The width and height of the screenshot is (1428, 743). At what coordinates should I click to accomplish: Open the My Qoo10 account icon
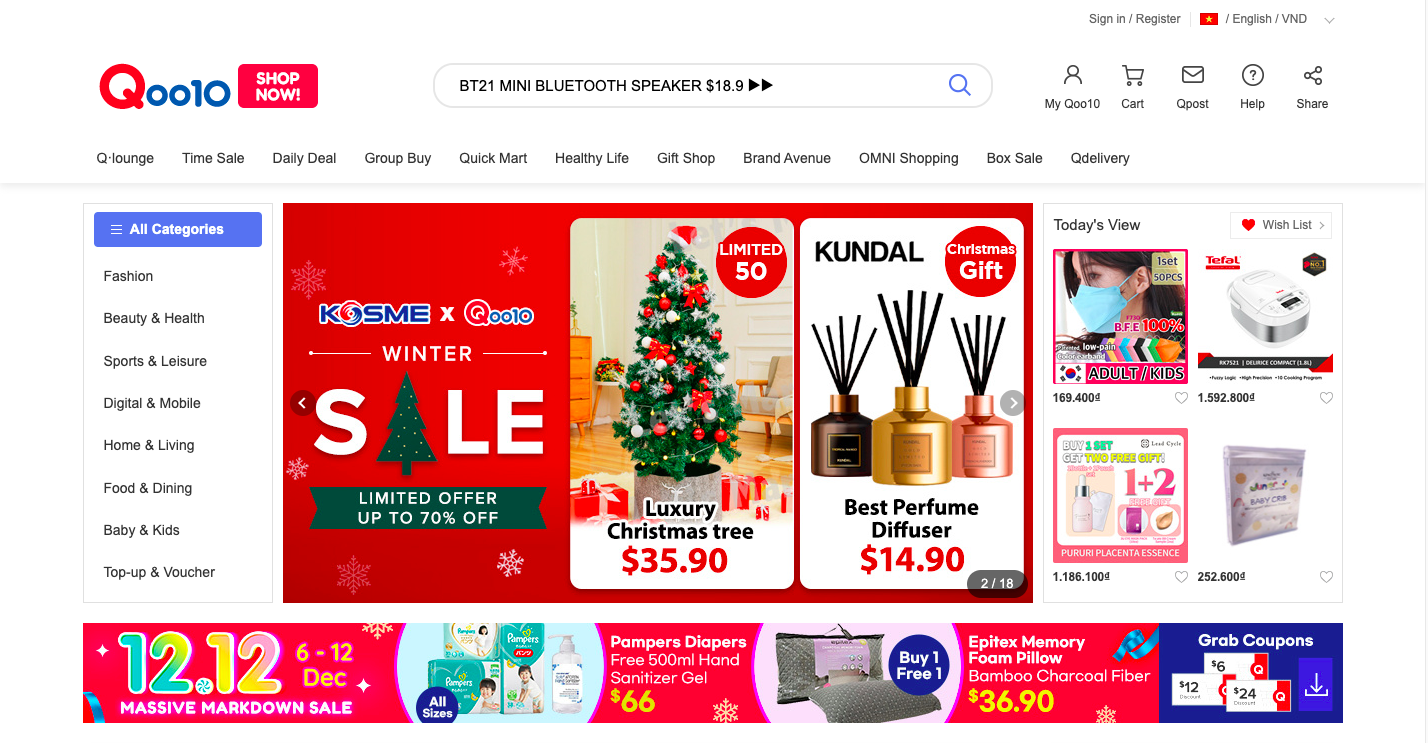click(x=1072, y=76)
